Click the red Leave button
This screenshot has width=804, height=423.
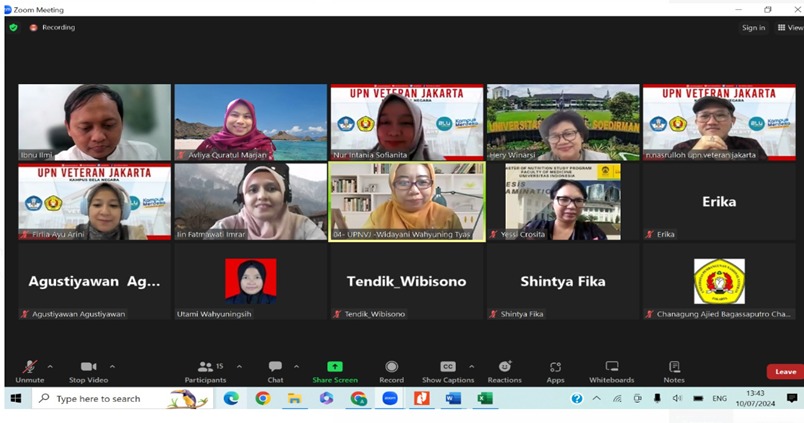click(x=785, y=371)
